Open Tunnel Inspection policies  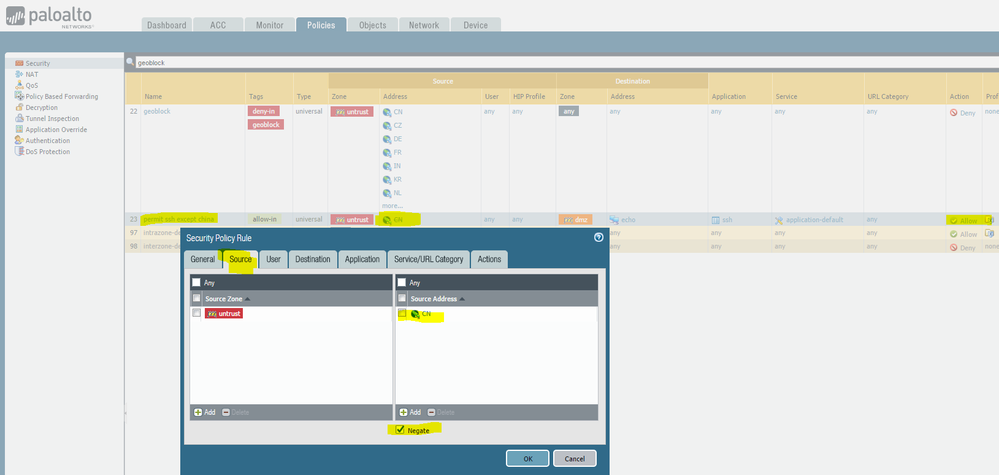tap(52, 118)
